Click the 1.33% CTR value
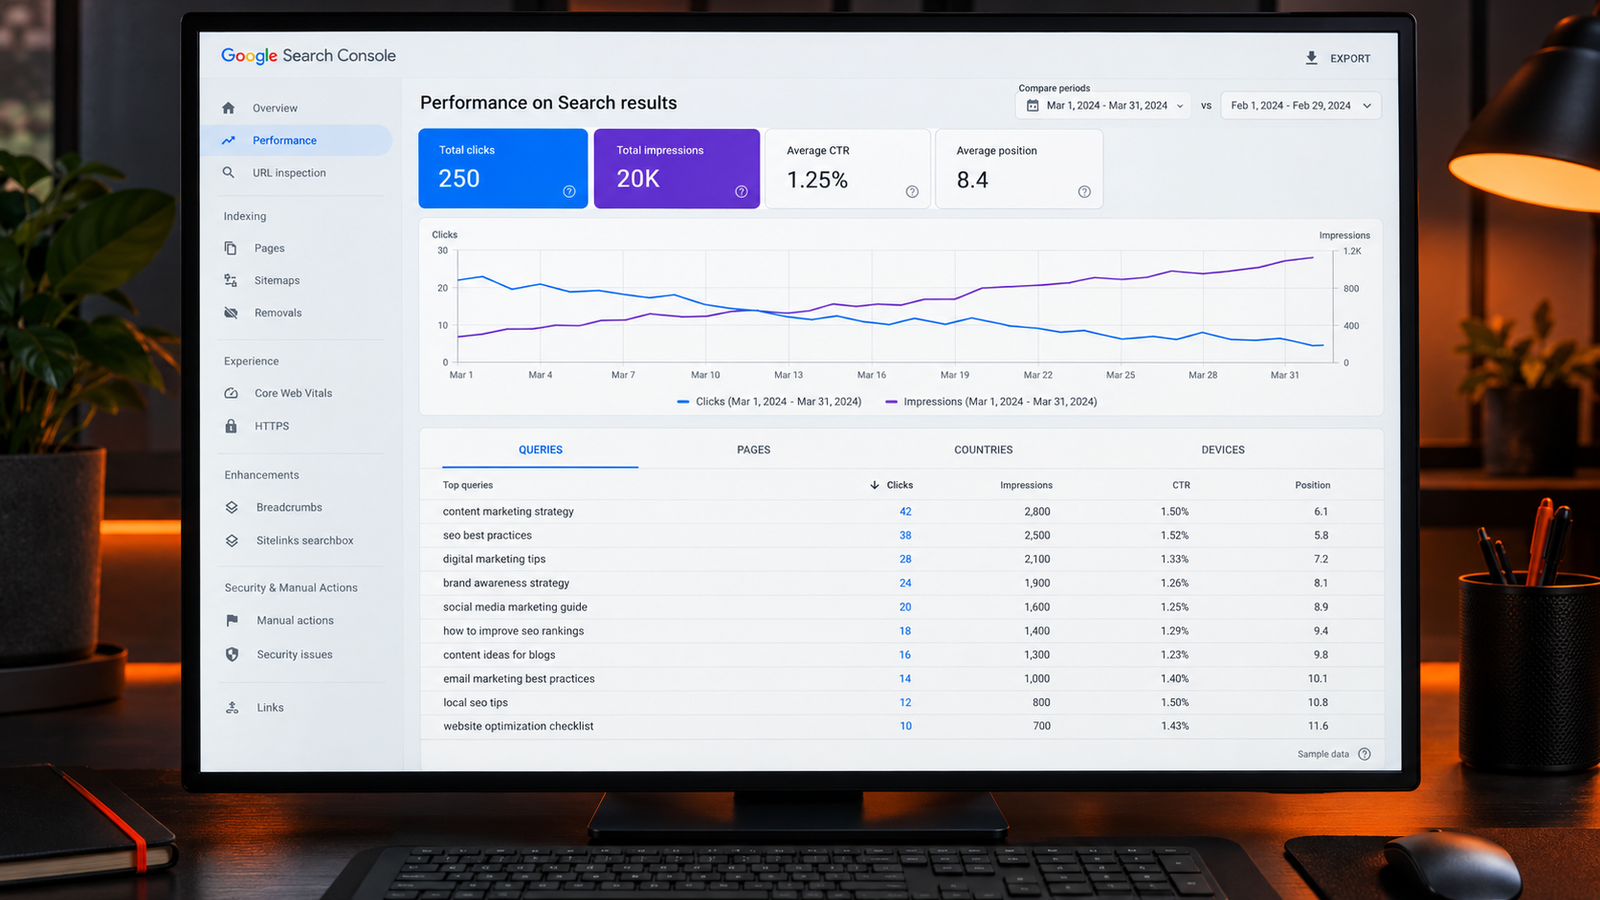This screenshot has width=1600, height=900. [x=1175, y=559]
